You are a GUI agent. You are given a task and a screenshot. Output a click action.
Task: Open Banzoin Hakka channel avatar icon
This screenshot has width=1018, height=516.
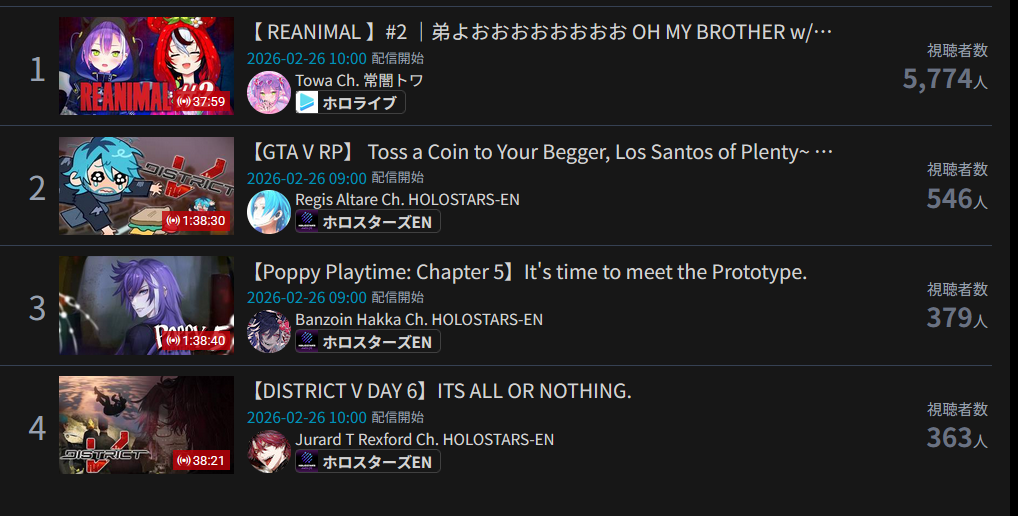coord(269,332)
